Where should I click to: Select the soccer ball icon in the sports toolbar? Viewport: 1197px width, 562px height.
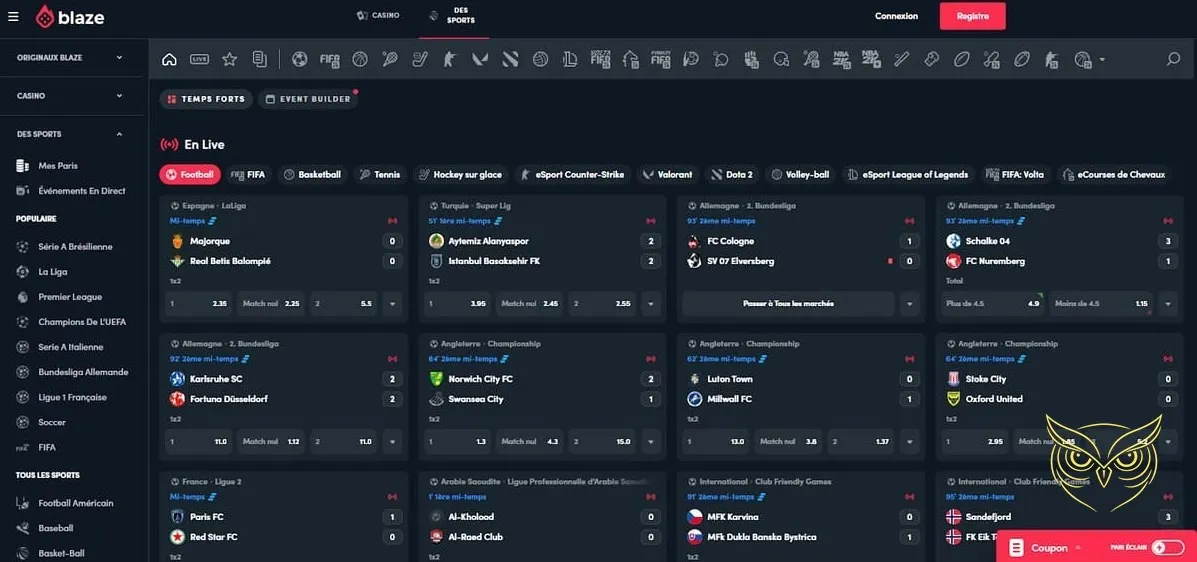pyautogui.click(x=299, y=59)
